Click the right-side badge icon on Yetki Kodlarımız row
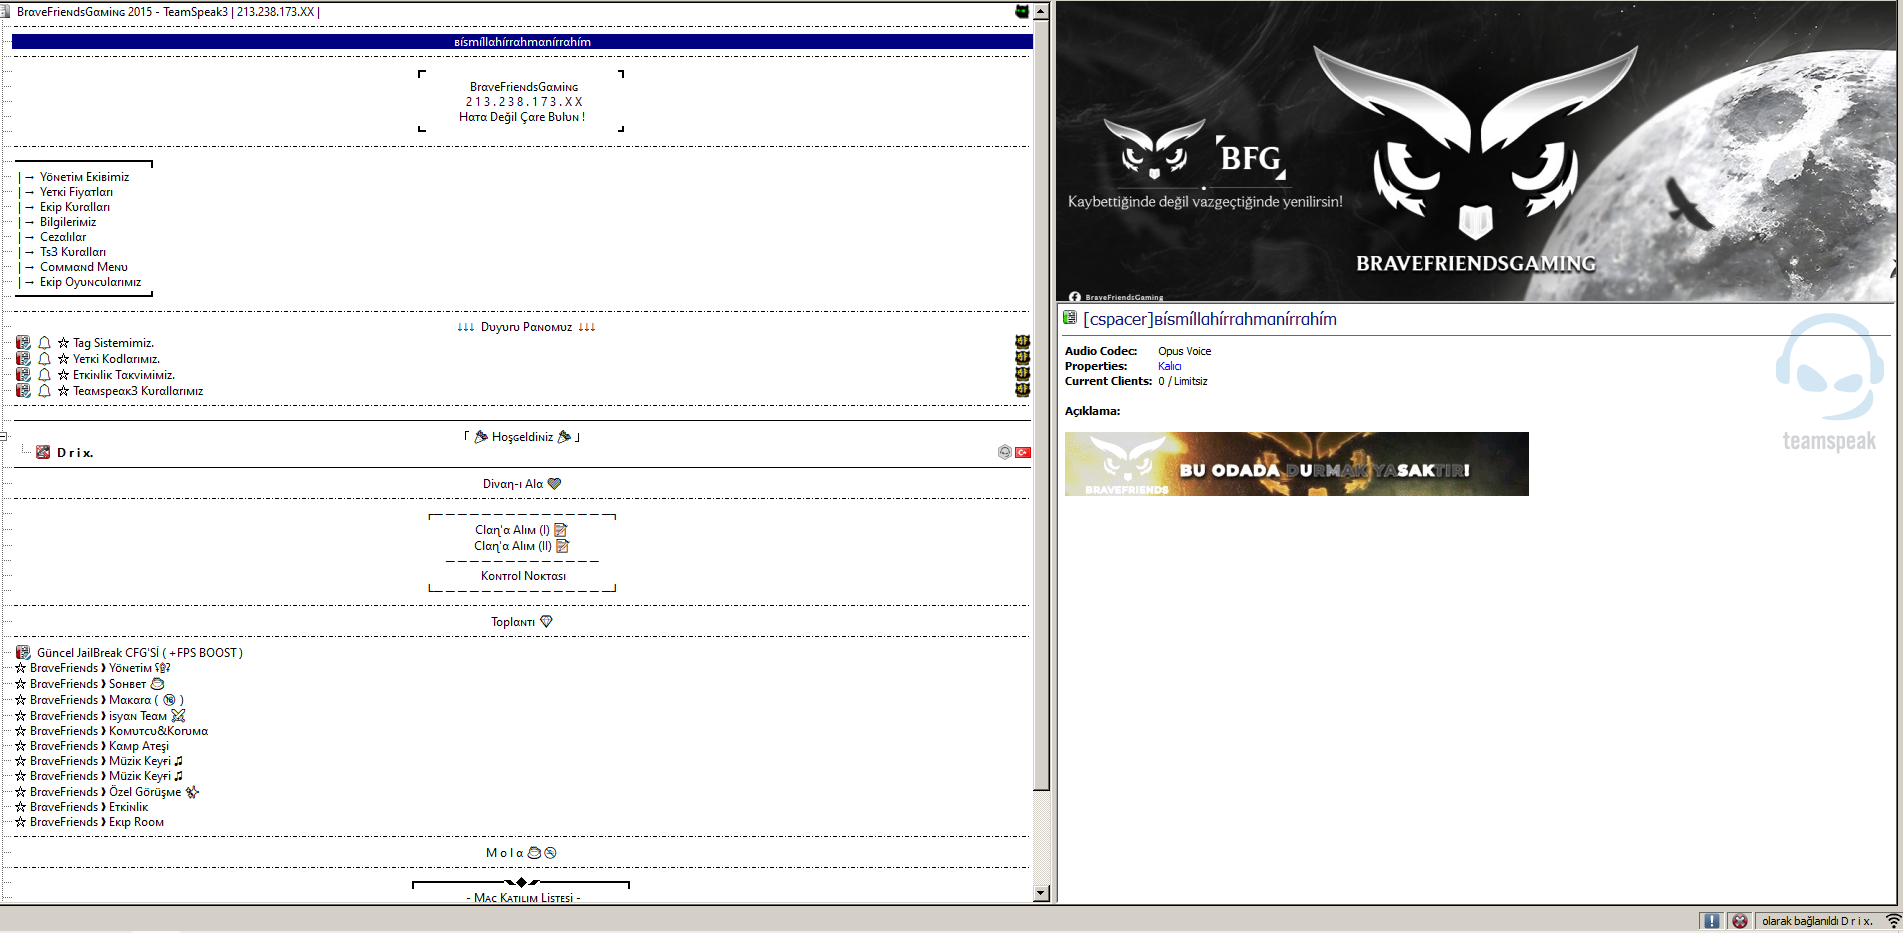The width and height of the screenshot is (1903, 933). (x=1022, y=358)
